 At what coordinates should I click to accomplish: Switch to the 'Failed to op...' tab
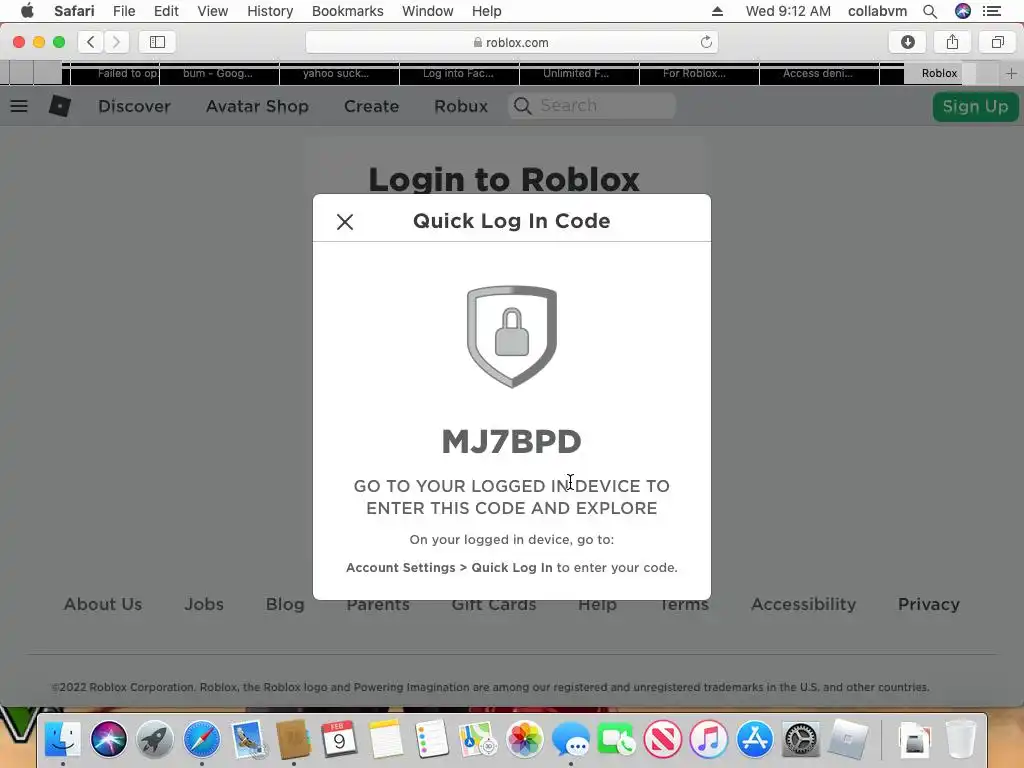coord(115,73)
